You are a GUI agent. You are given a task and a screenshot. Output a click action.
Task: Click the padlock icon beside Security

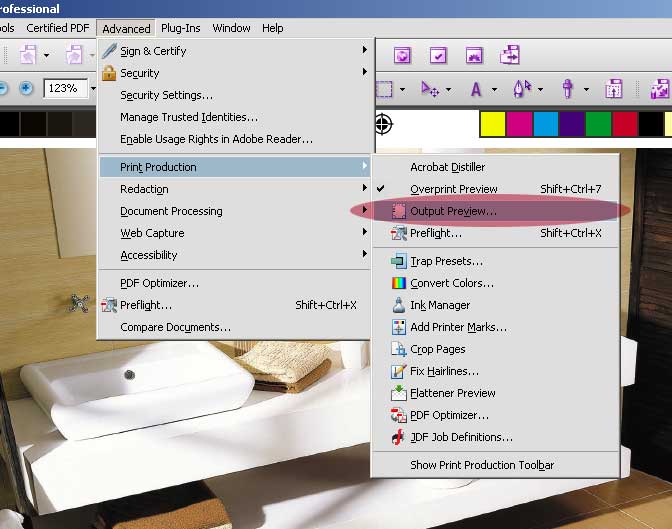[109, 73]
